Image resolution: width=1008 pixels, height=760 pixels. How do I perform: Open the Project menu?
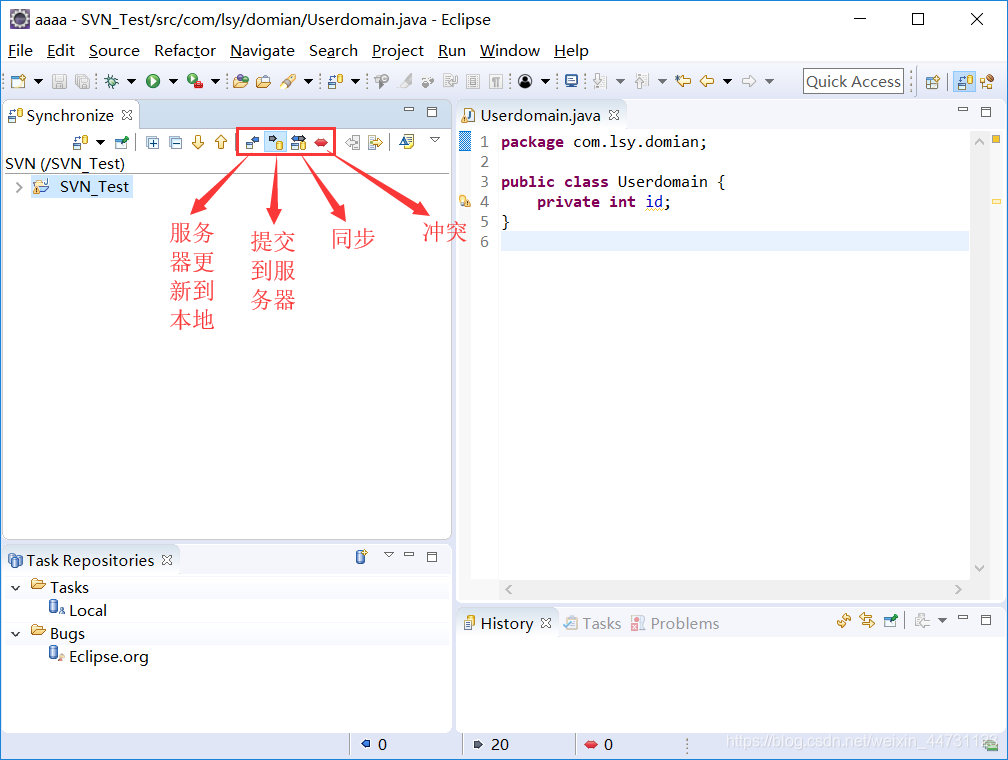(397, 51)
